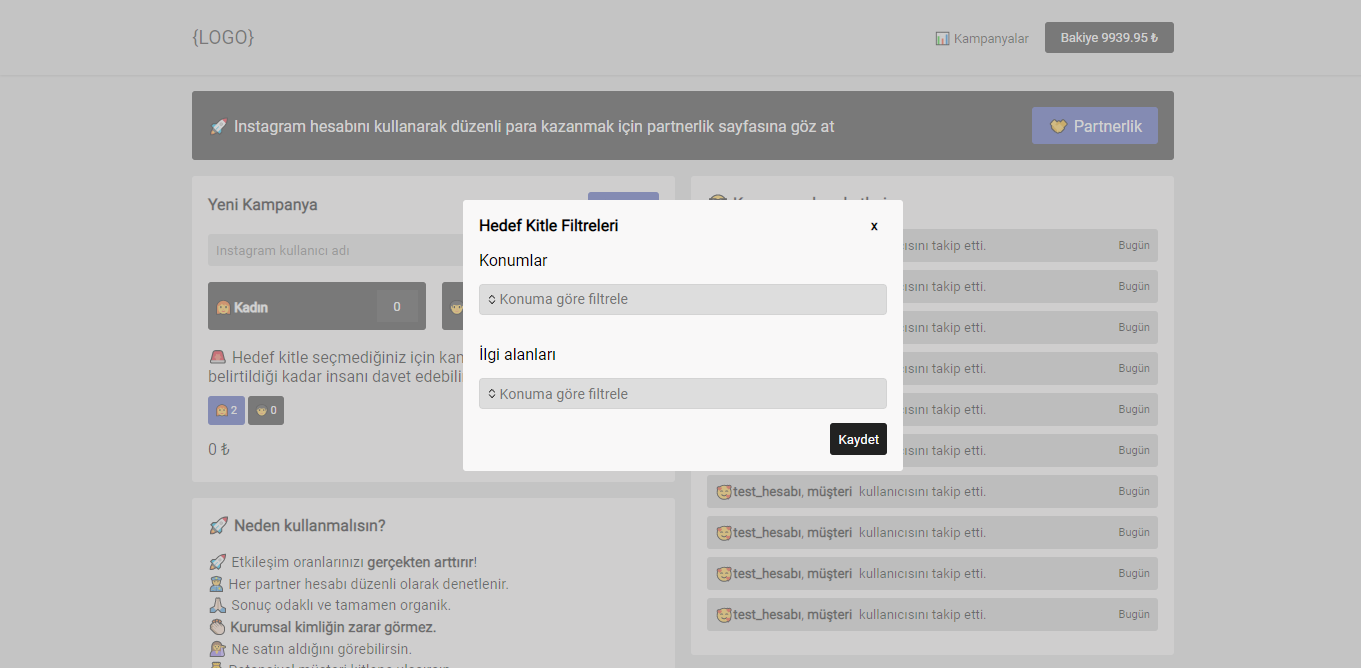The height and width of the screenshot is (668, 1361).
Task: Click the Bakiye 9939.95 ₺ button
Action: tap(1109, 37)
